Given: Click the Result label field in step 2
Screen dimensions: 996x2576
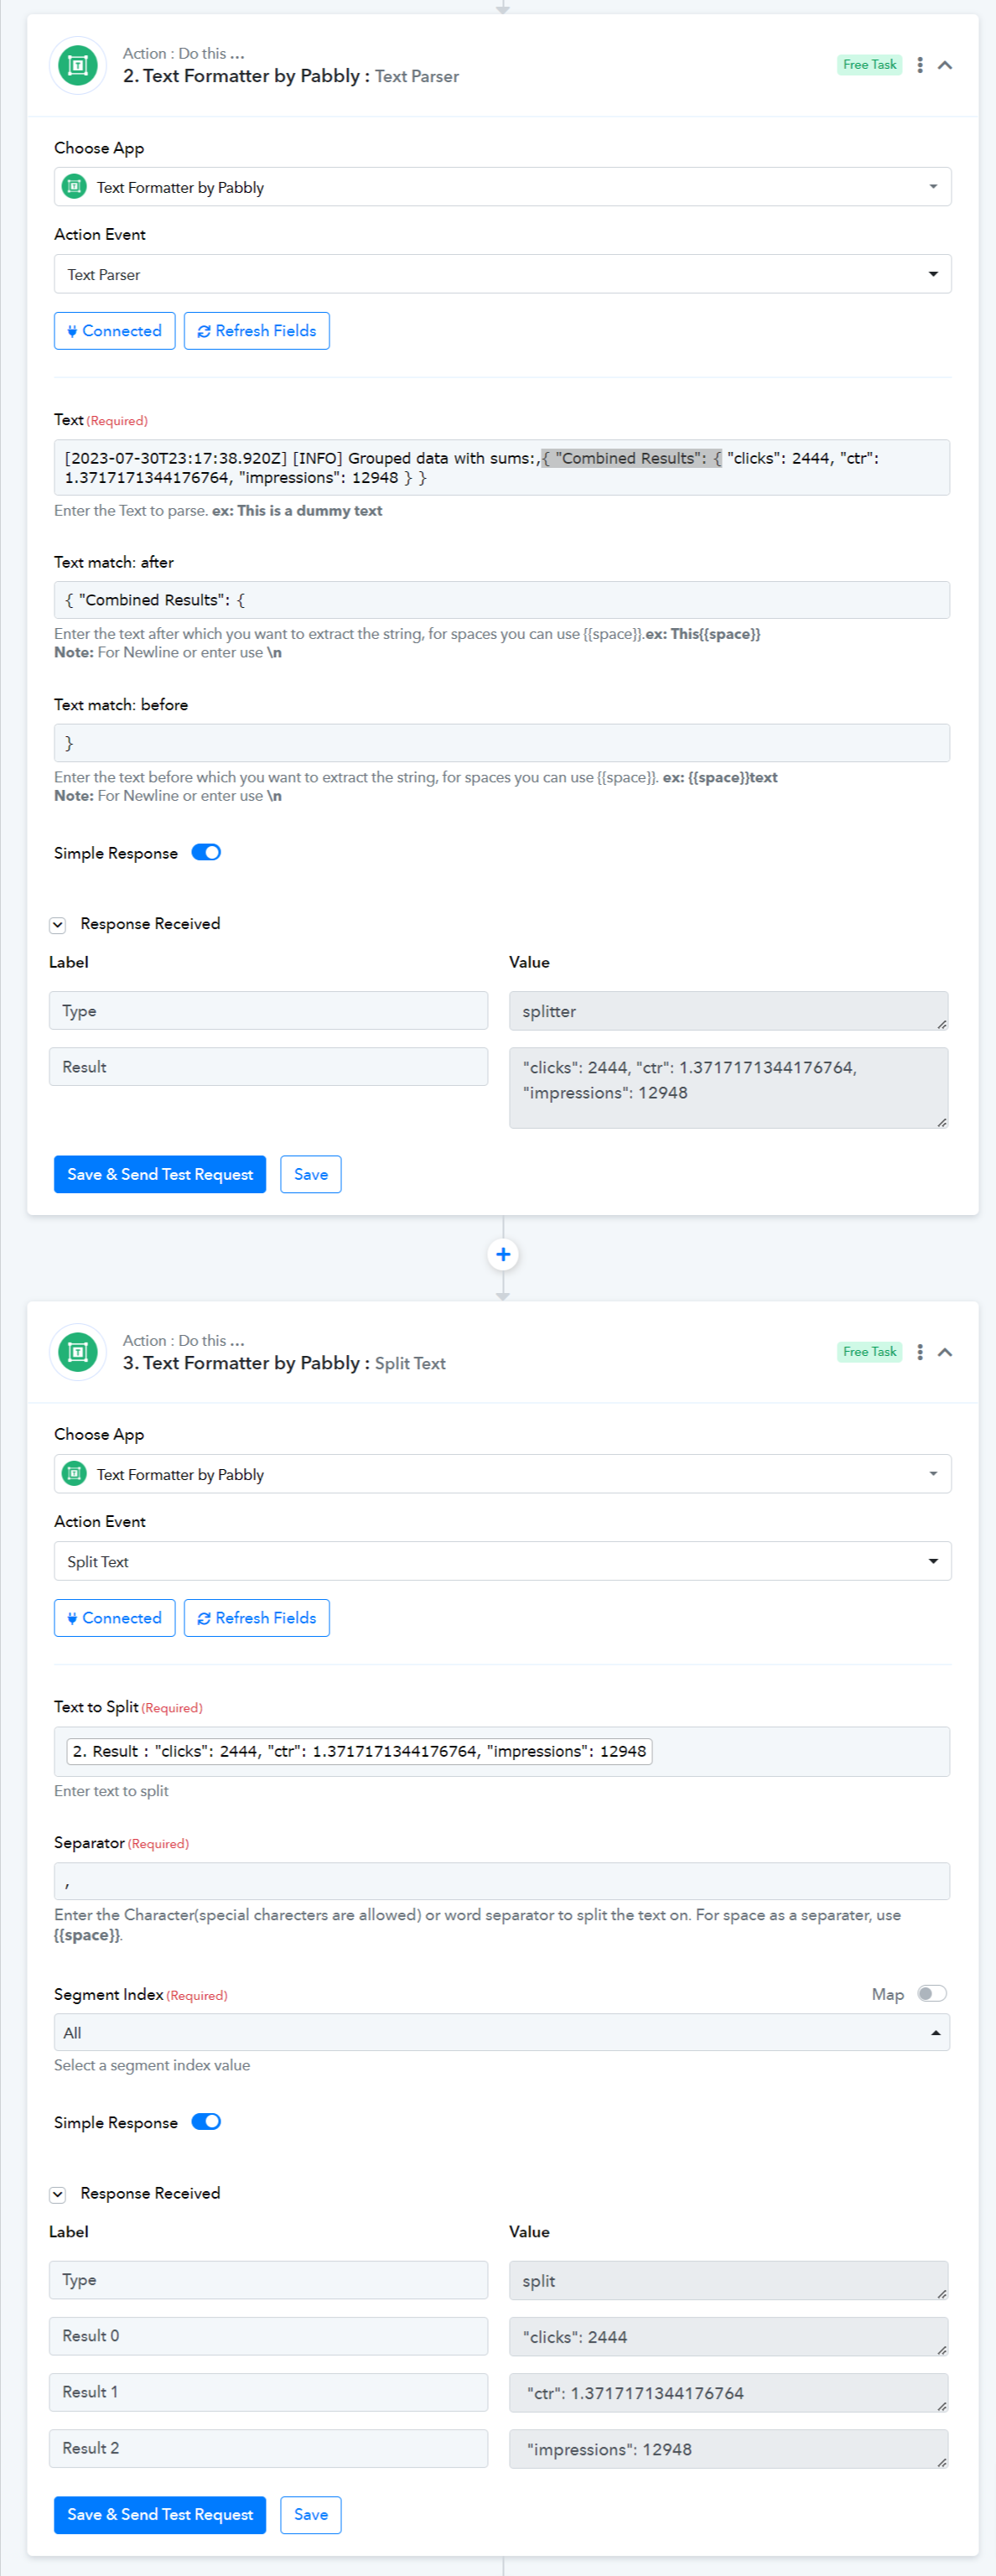Looking at the screenshot, I should (x=268, y=1067).
